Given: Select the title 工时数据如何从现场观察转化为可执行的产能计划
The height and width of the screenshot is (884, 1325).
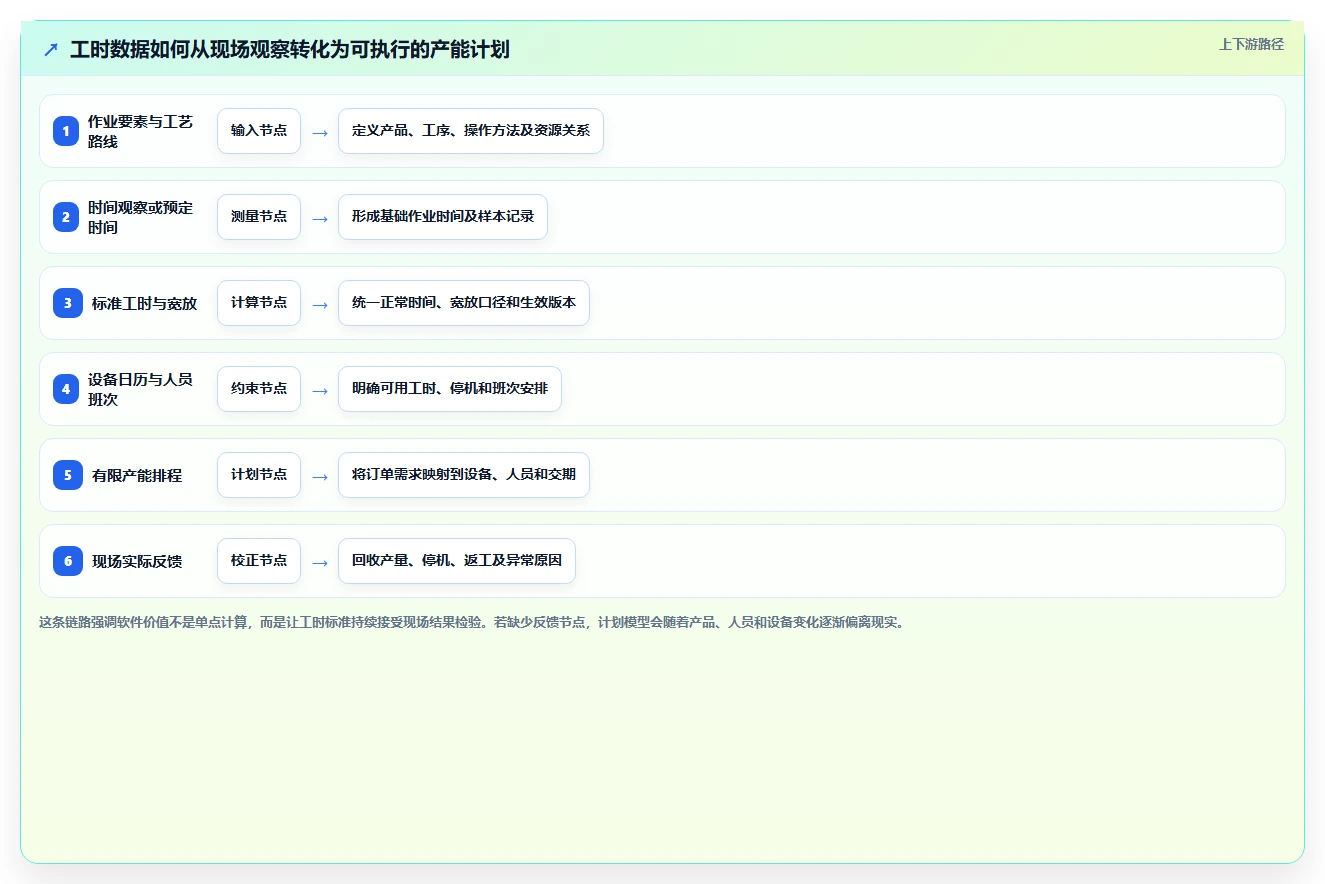Looking at the screenshot, I should point(290,50).
